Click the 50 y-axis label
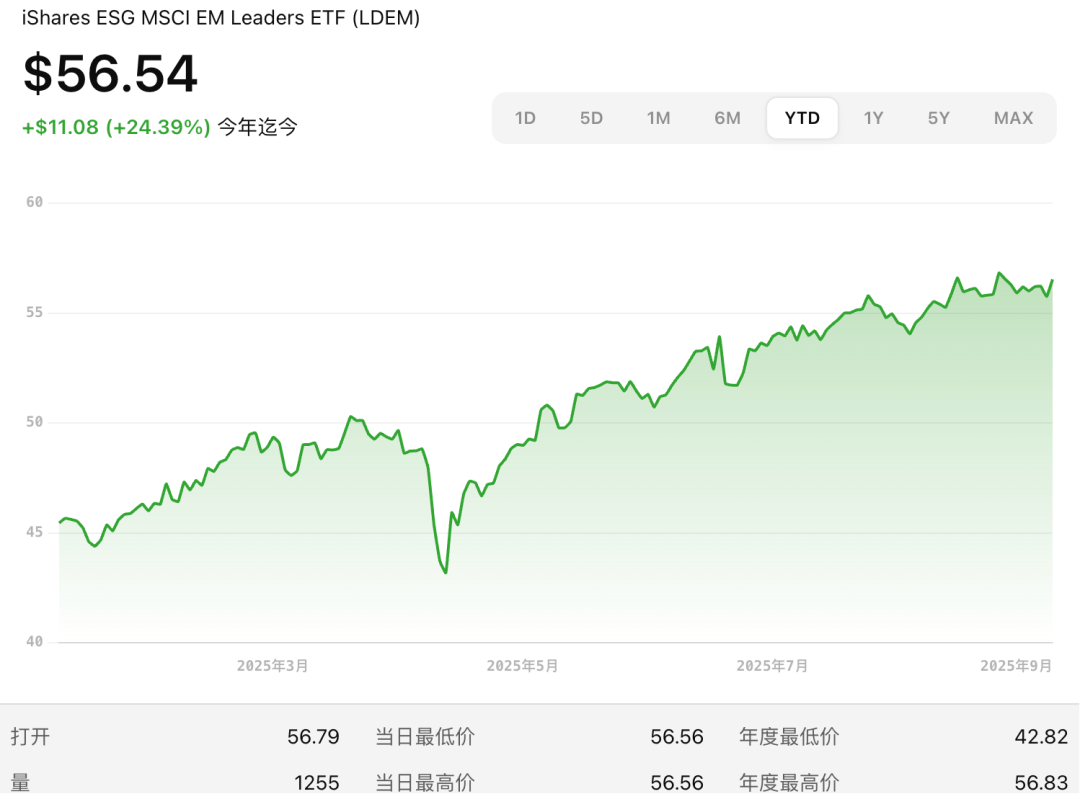This screenshot has width=1080, height=794. point(34,422)
